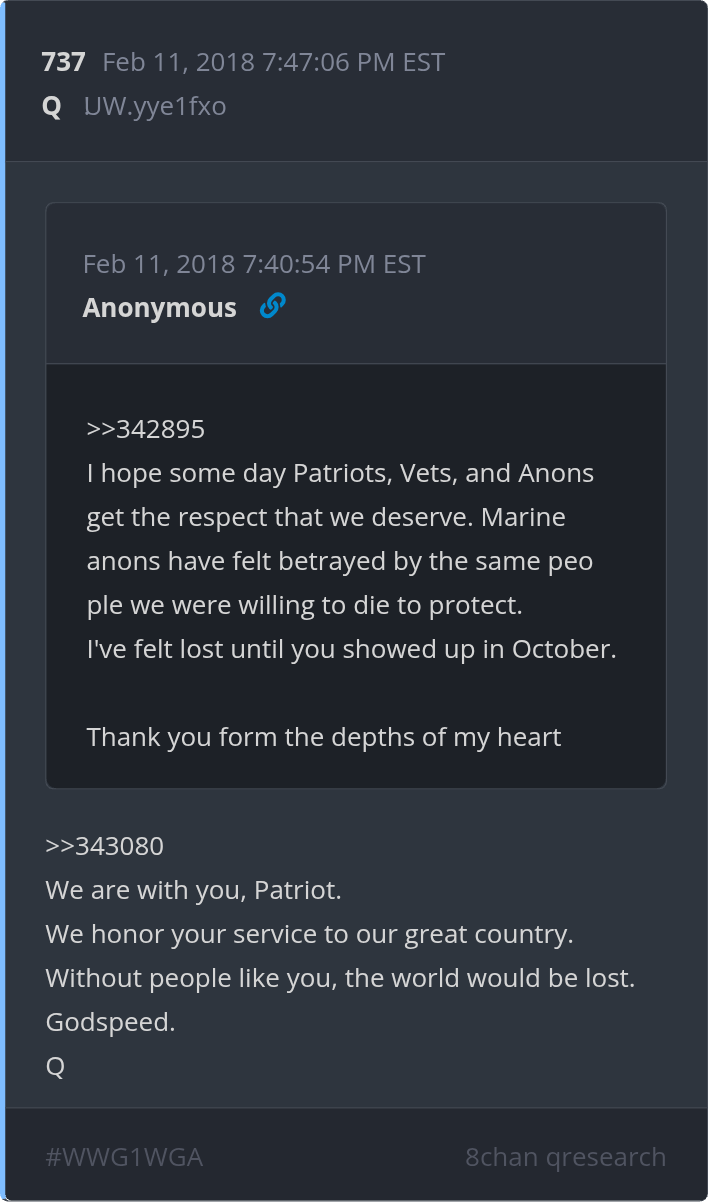Viewport: 710px width, 1202px height.
Task: Open post number 737
Action: 63,62
